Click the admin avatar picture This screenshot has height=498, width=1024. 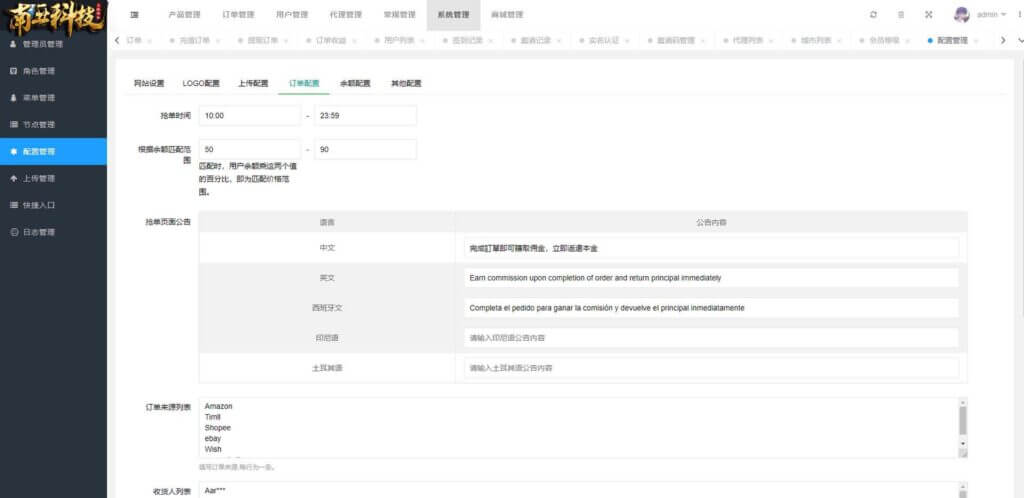tap(961, 14)
